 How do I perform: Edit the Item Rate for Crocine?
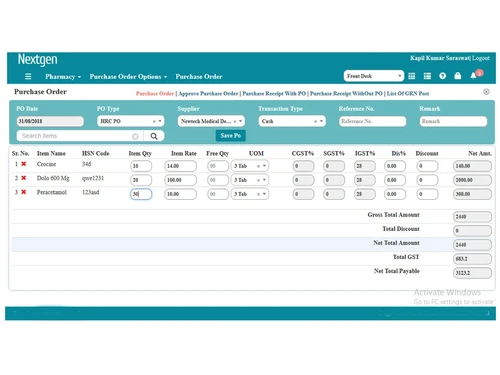point(180,166)
